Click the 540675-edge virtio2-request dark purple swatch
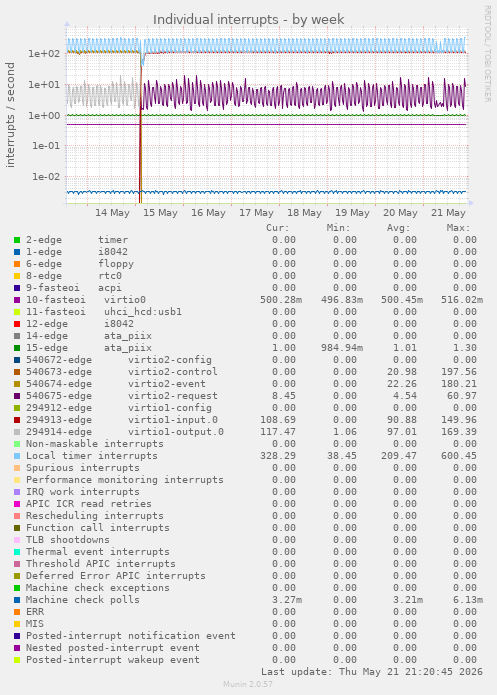 [x=17, y=396]
